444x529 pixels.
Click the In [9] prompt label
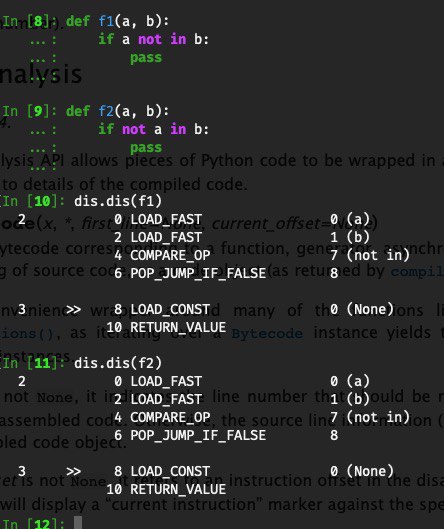tap(29, 111)
